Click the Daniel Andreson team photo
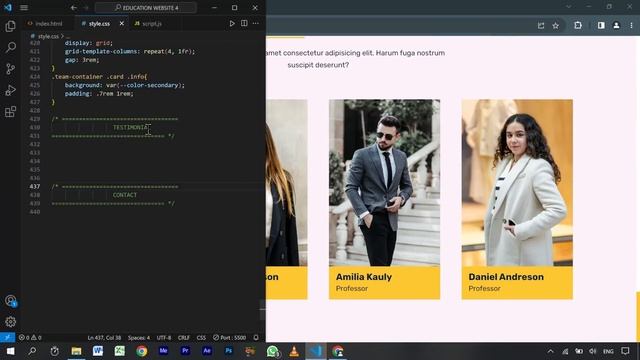 tap(517, 183)
